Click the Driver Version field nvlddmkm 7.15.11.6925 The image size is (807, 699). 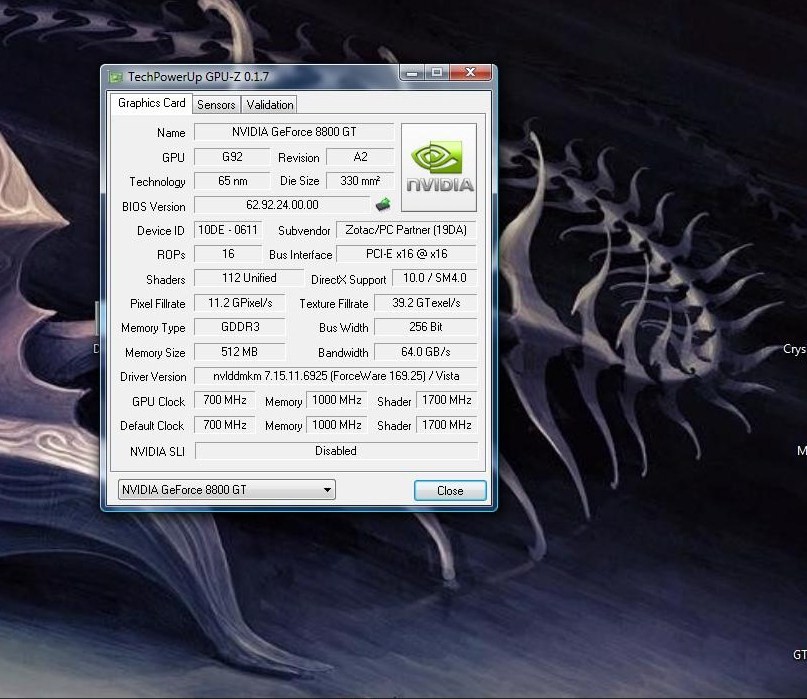(x=336, y=376)
